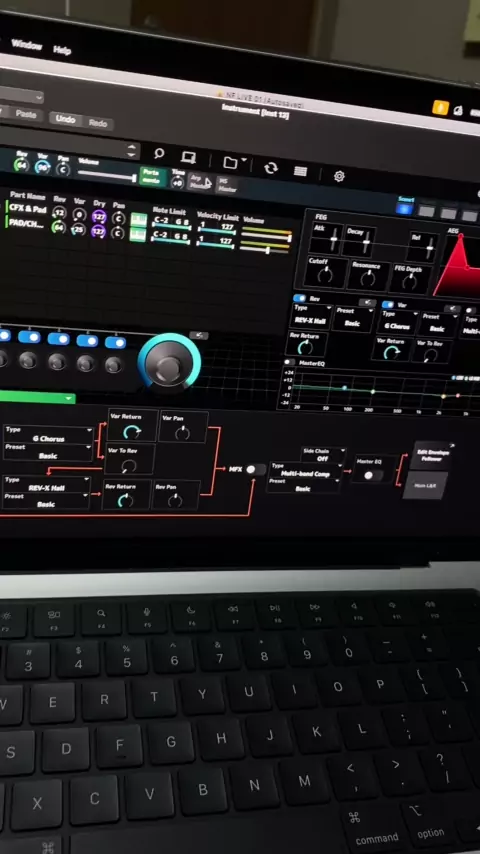Click the folder icon in the toolbar
This screenshot has width=480, height=854.
click(230, 162)
